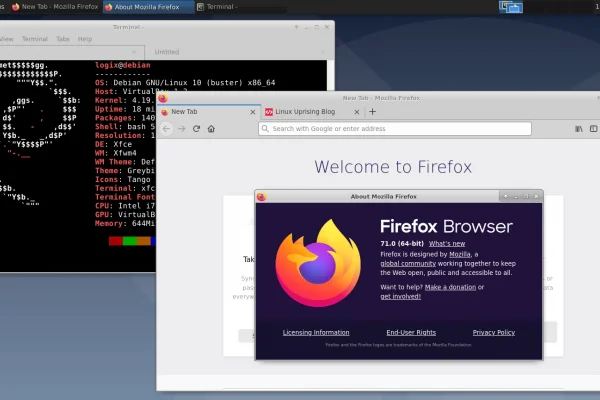
Task: Click the keep-above arrow in About dialog title bar
Action: tap(505, 196)
